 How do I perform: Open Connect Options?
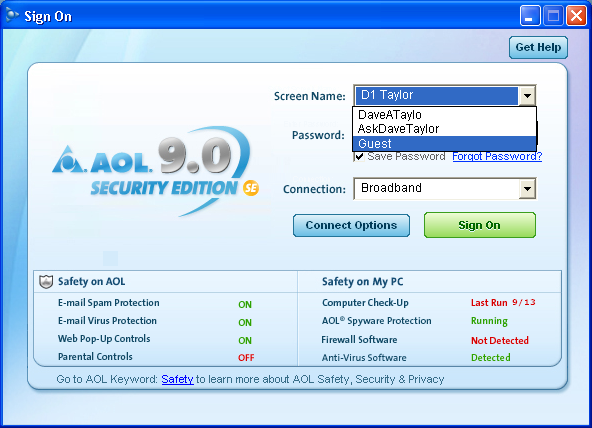click(x=351, y=225)
